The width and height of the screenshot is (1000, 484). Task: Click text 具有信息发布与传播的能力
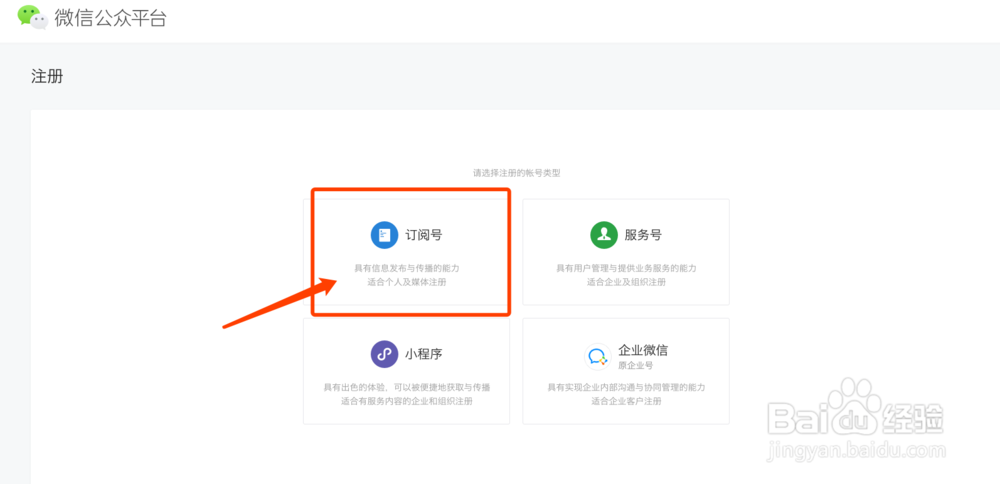[x=407, y=268]
